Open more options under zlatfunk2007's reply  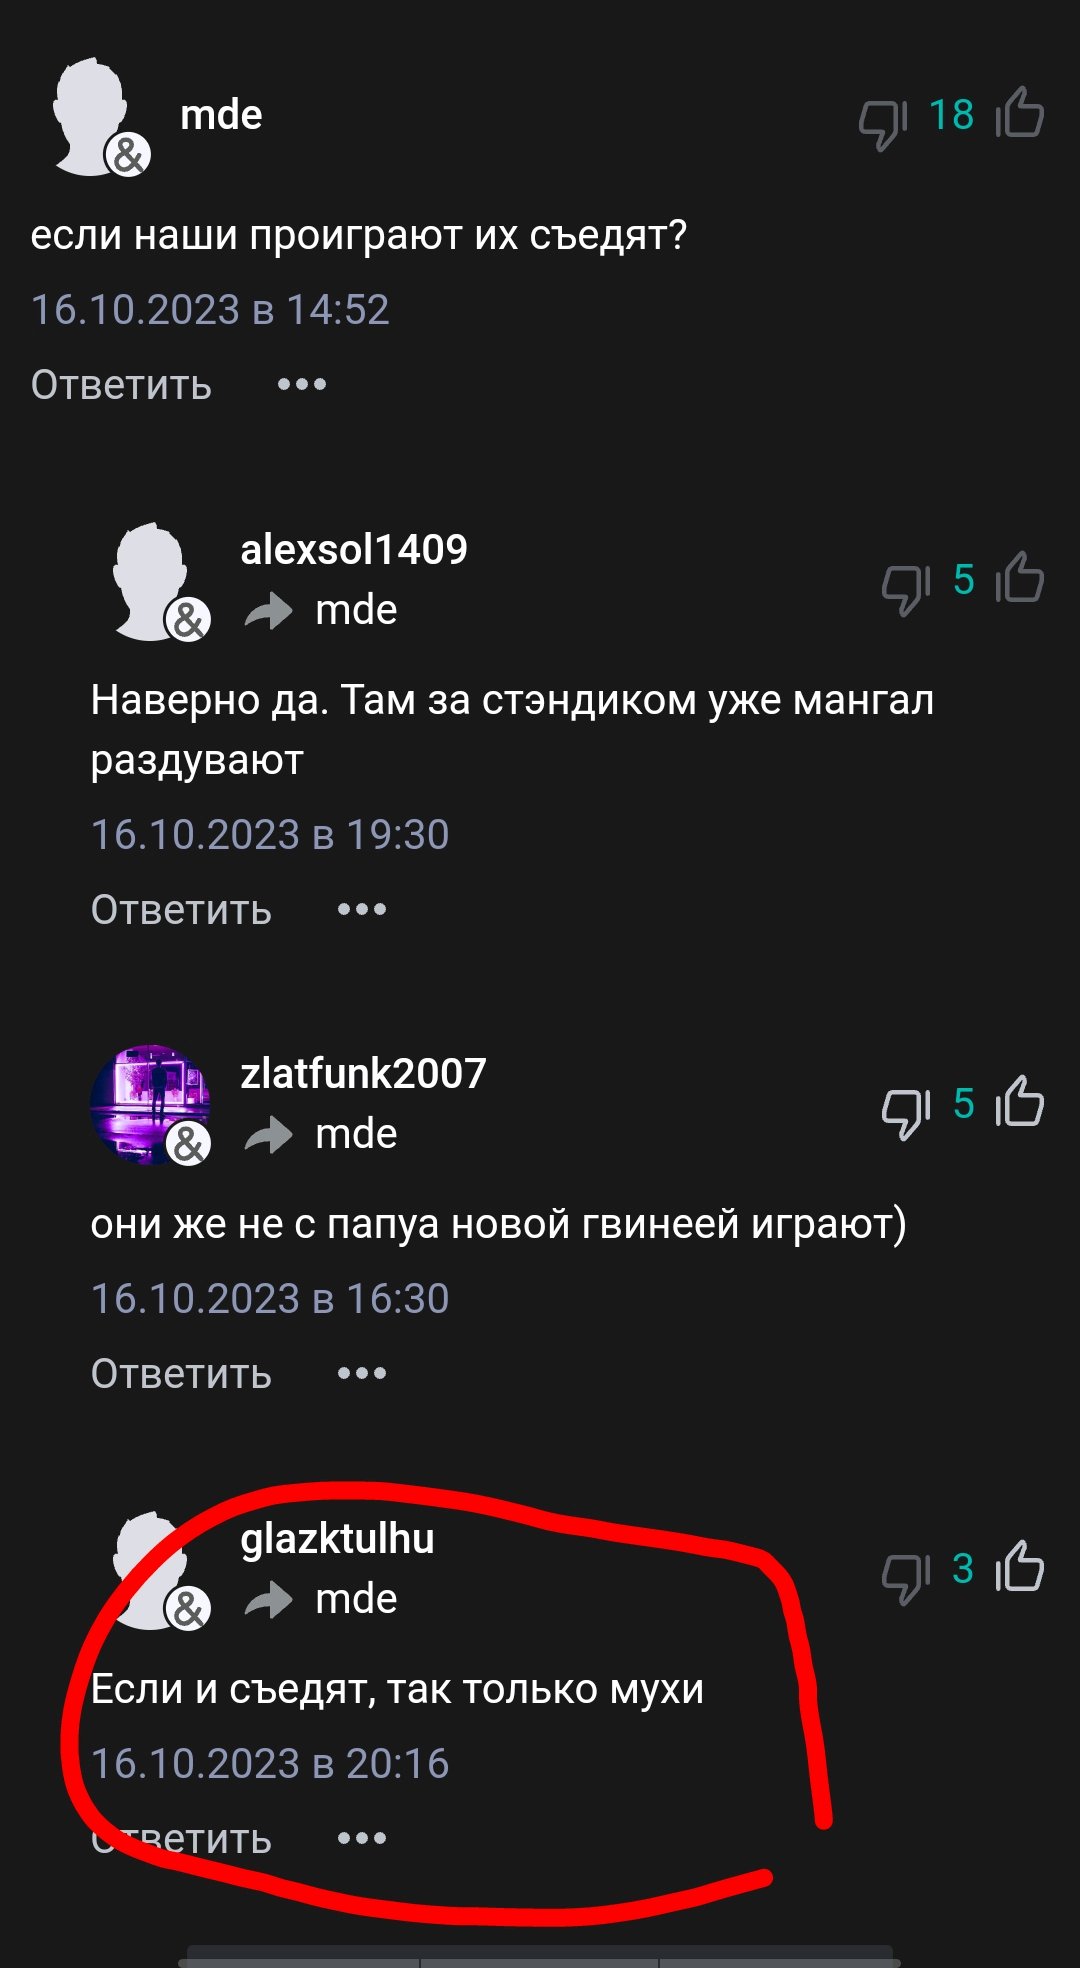click(x=362, y=1374)
